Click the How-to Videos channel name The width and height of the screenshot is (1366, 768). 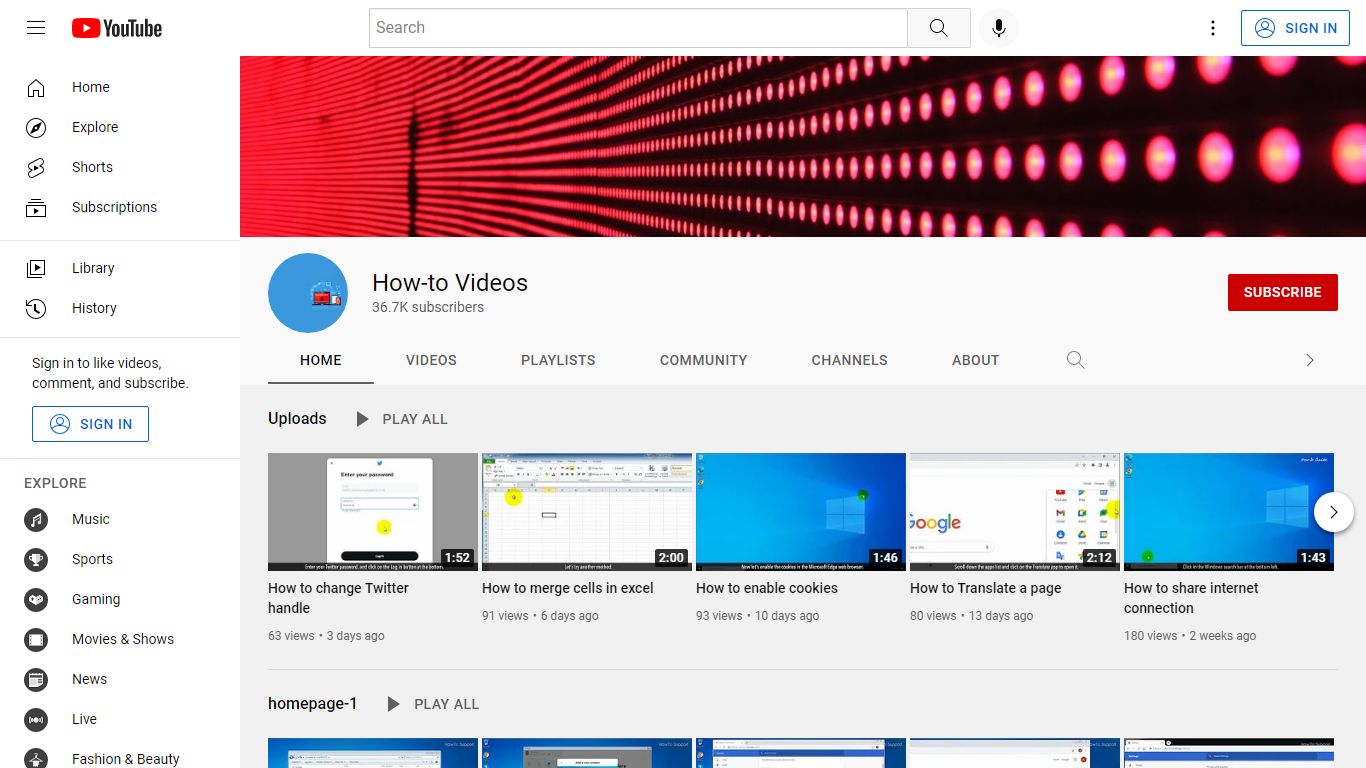pyautogui.click(x=450, y=283)
